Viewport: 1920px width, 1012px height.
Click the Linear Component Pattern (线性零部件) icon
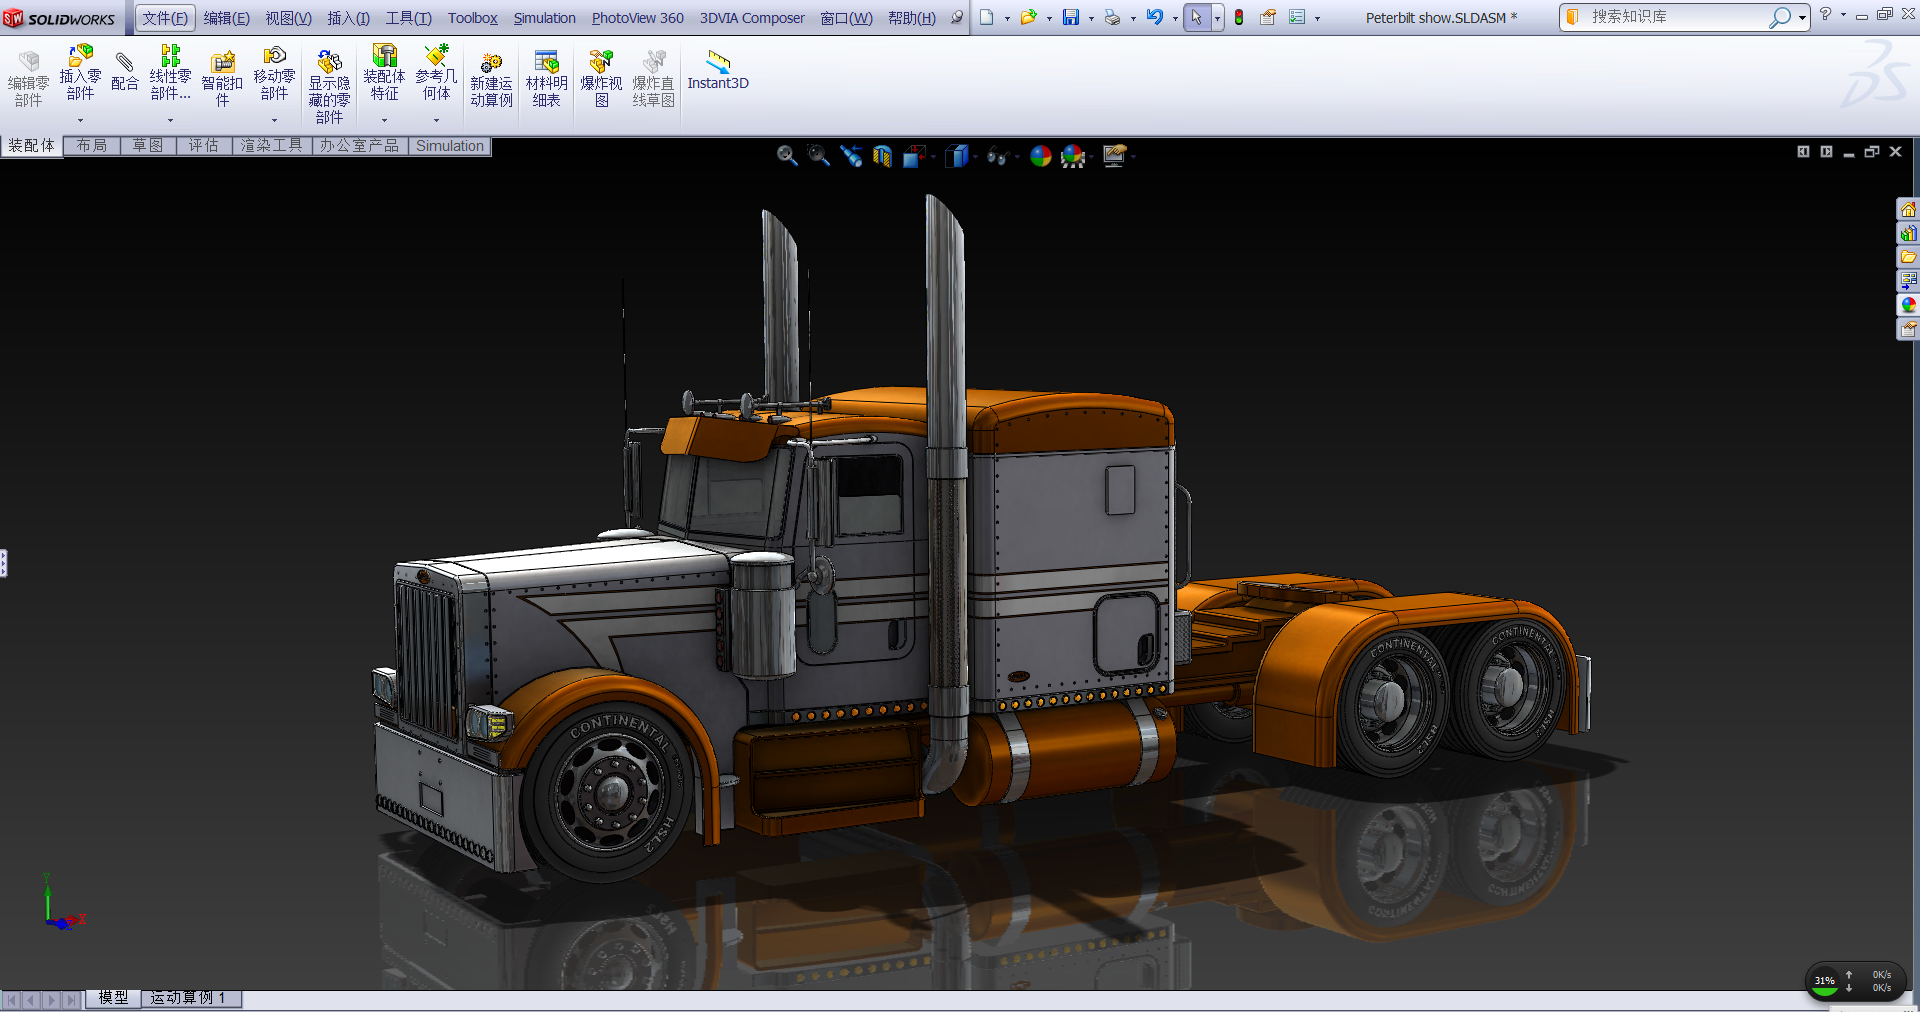(x=170, y=55)
